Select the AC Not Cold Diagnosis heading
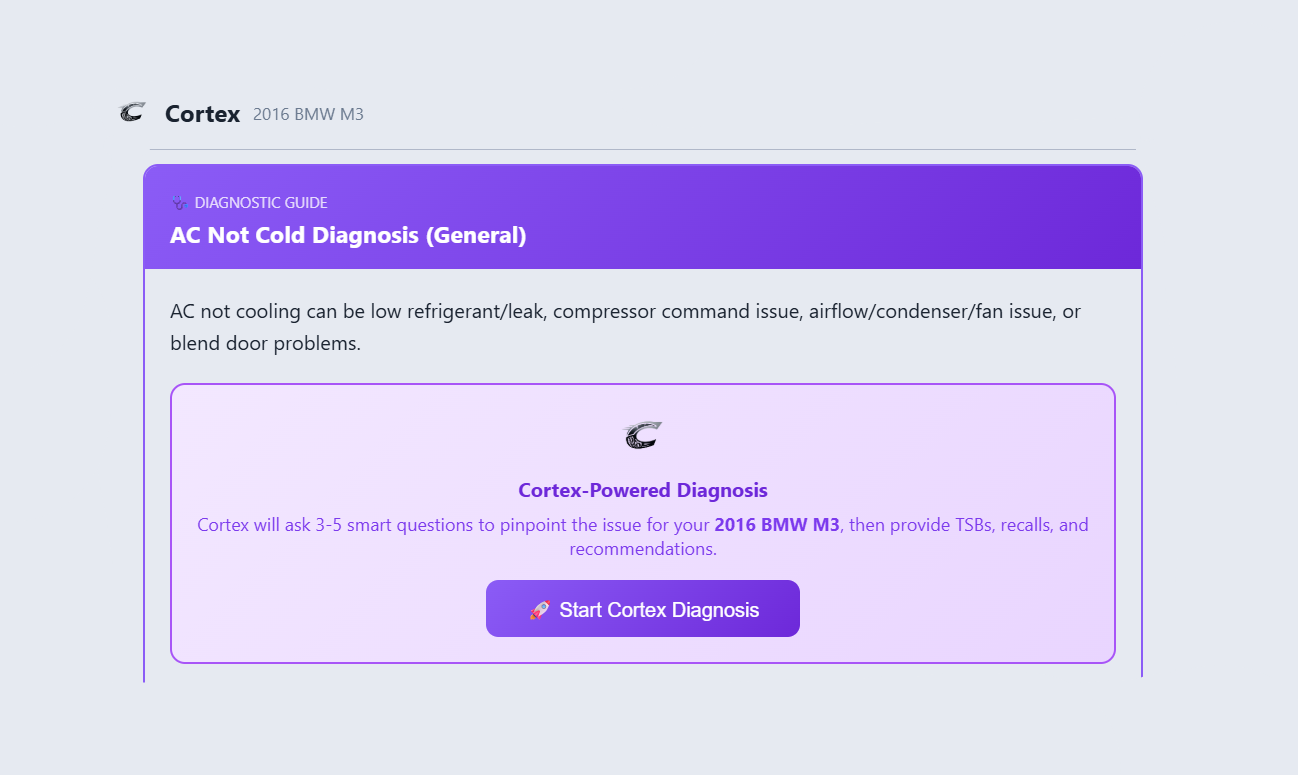Image resolution: width=1298 pixels, height=775 pixels. (348, 235)
